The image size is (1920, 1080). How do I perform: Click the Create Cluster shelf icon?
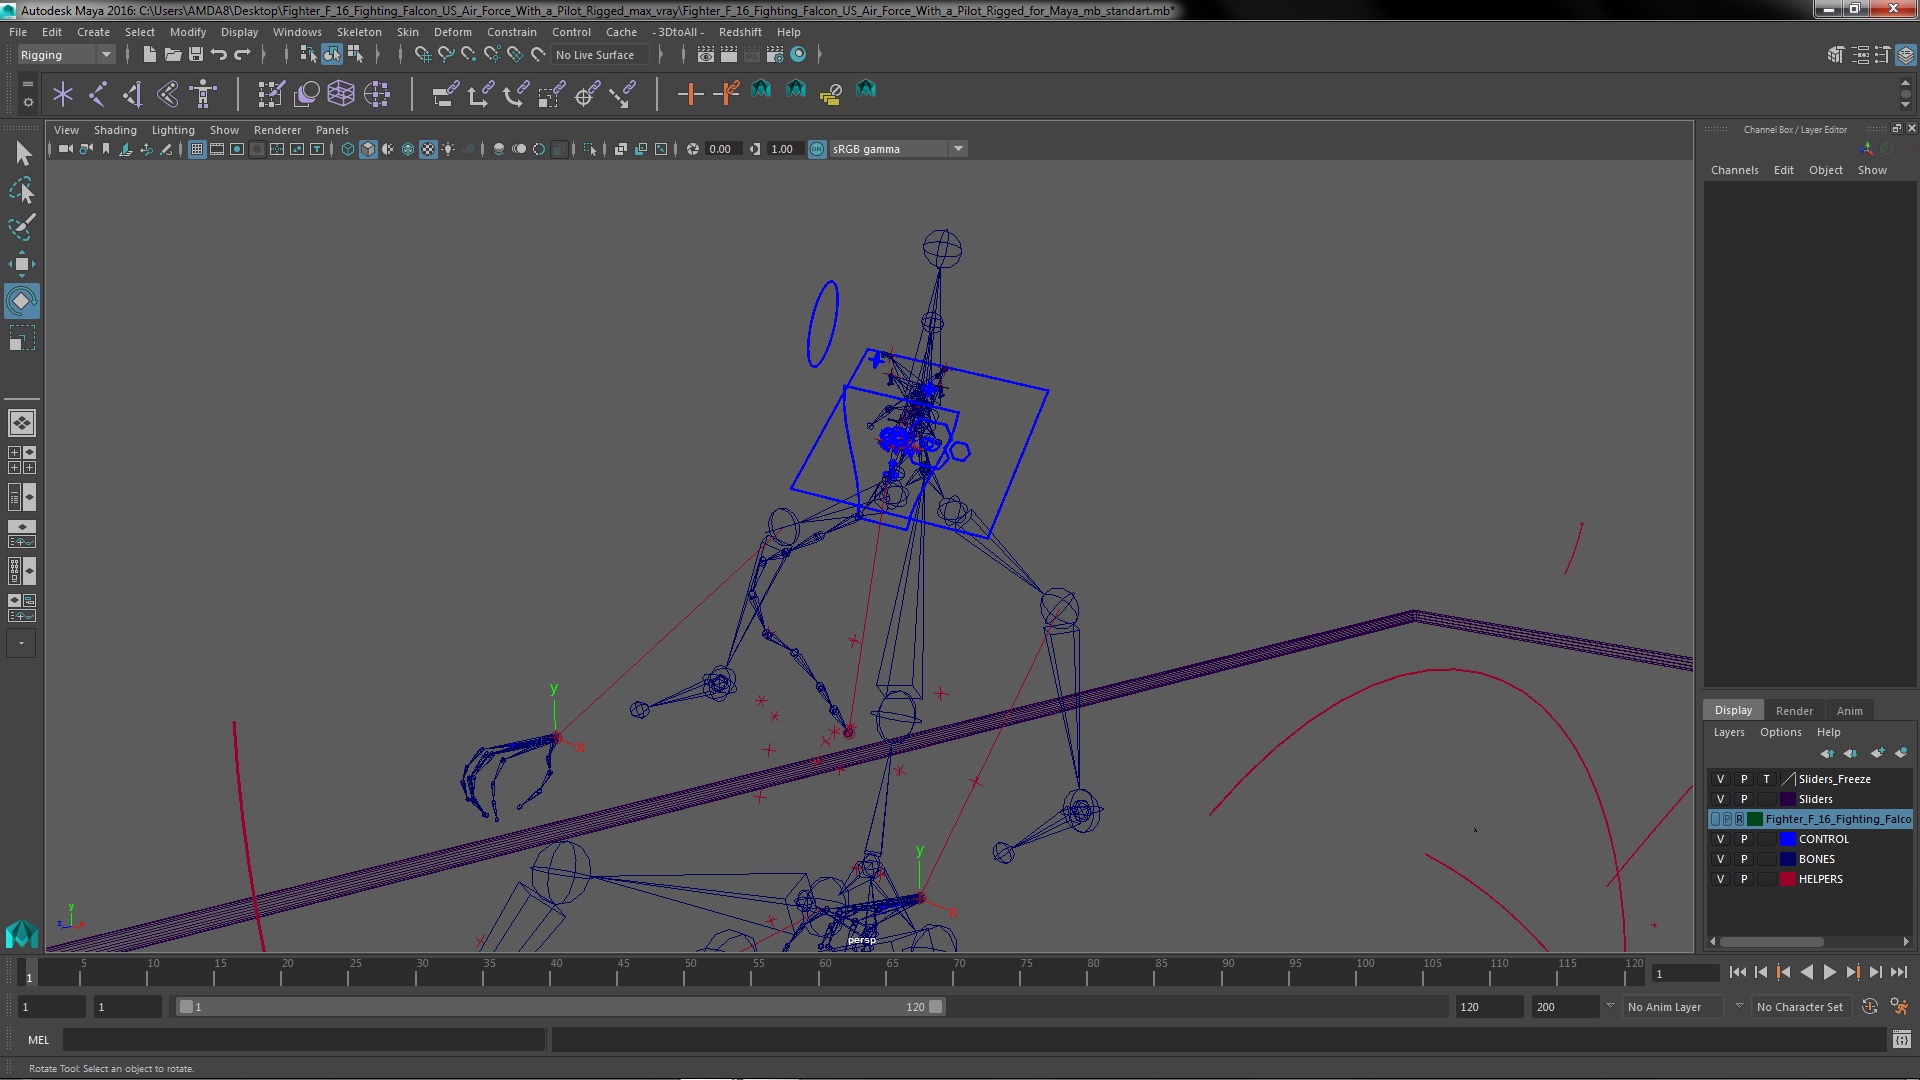click(x=377, y=94)
